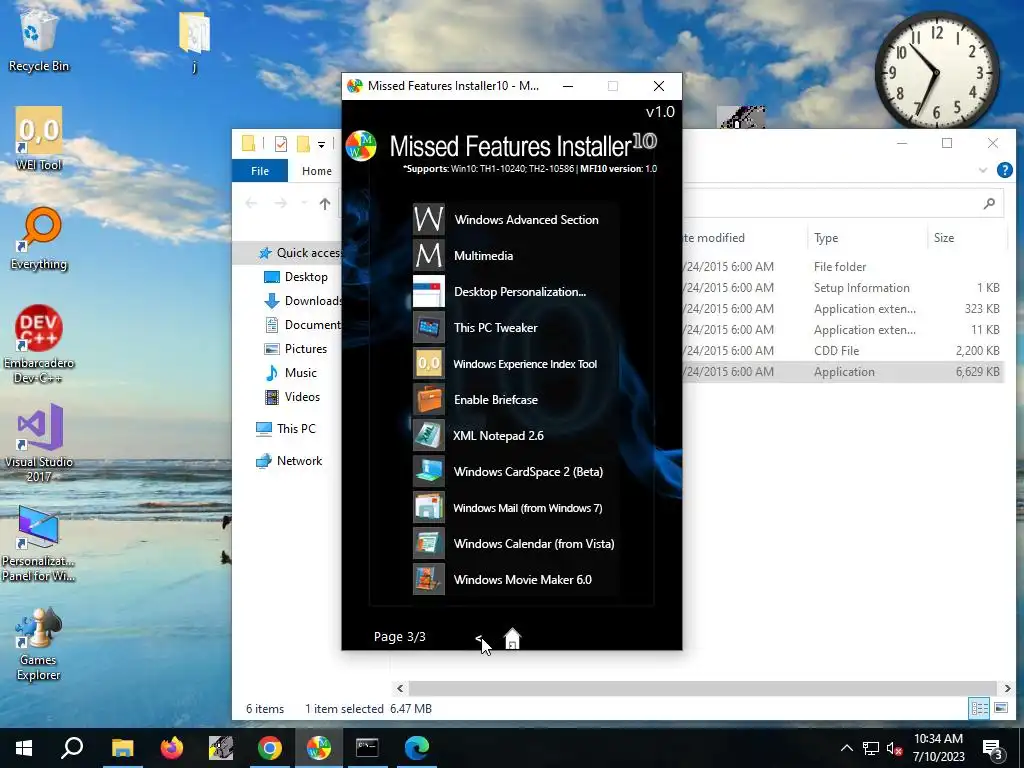Select the 6,629 KB Application row
1024x768 pixels.
[x=842, y=372]
